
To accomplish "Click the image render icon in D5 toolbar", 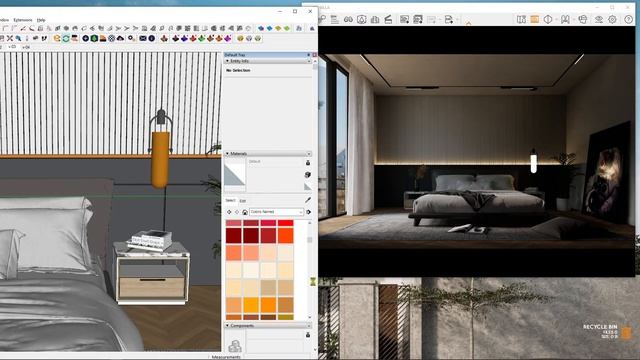I will 404,19.
